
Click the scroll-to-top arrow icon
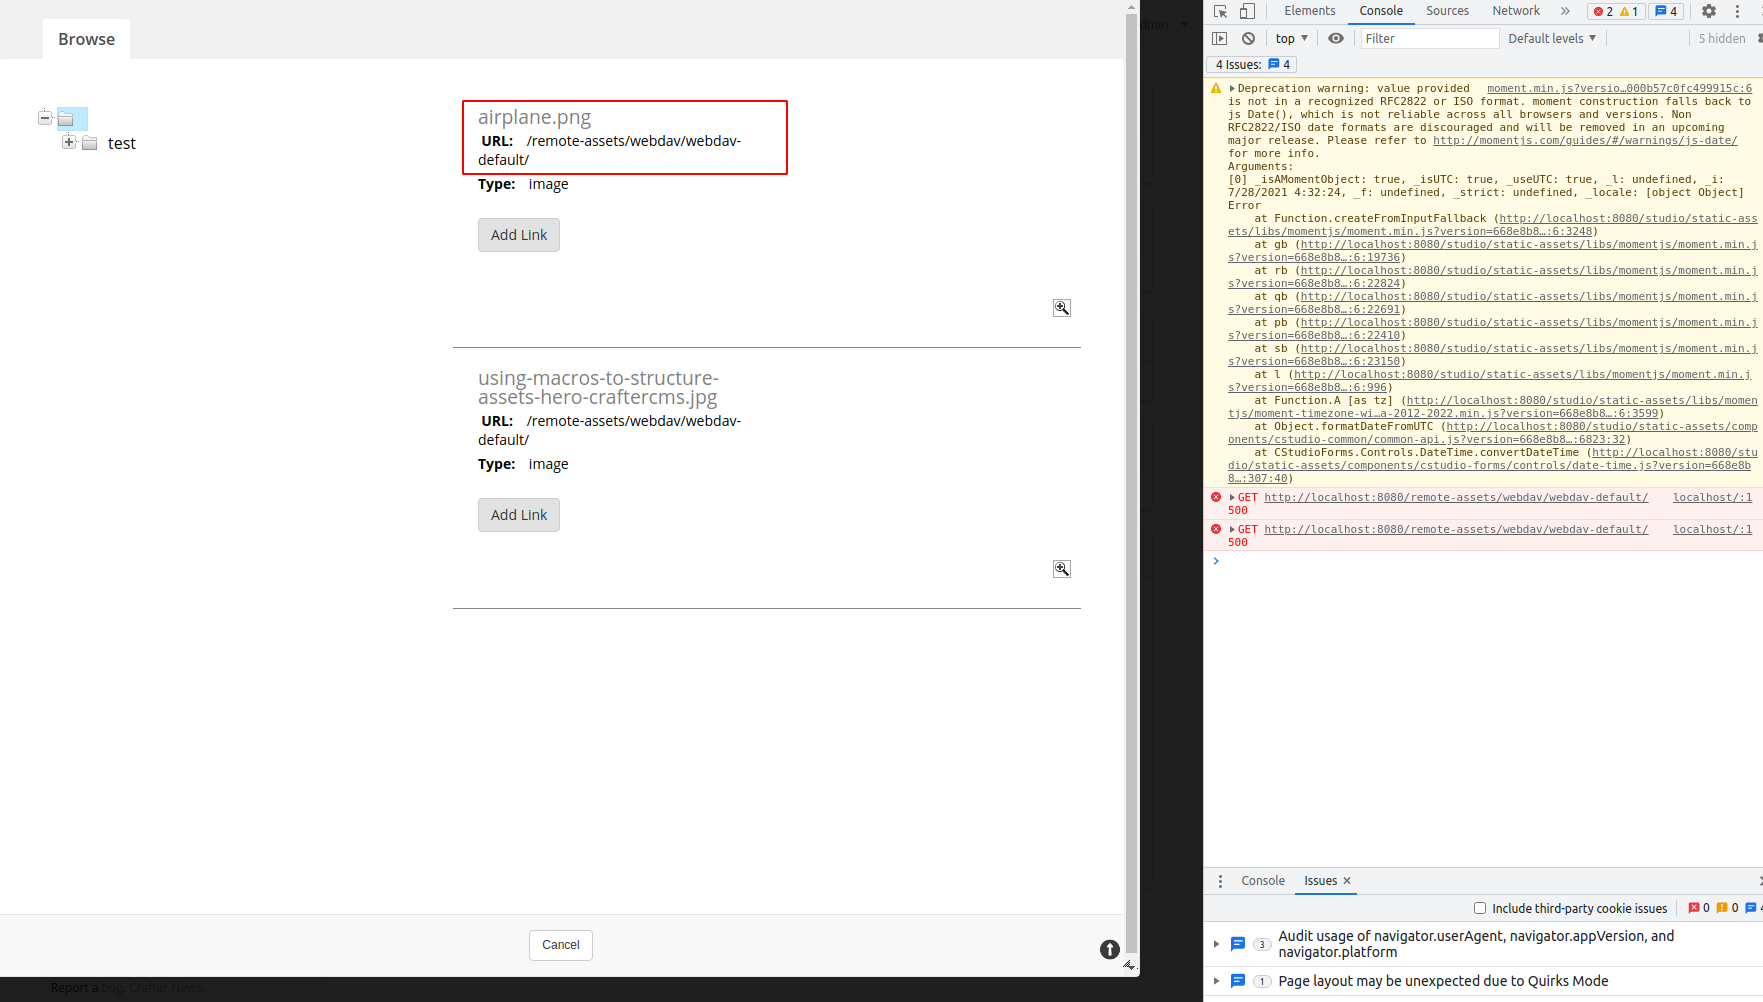pyautogui.click(x=1109, y=950)
